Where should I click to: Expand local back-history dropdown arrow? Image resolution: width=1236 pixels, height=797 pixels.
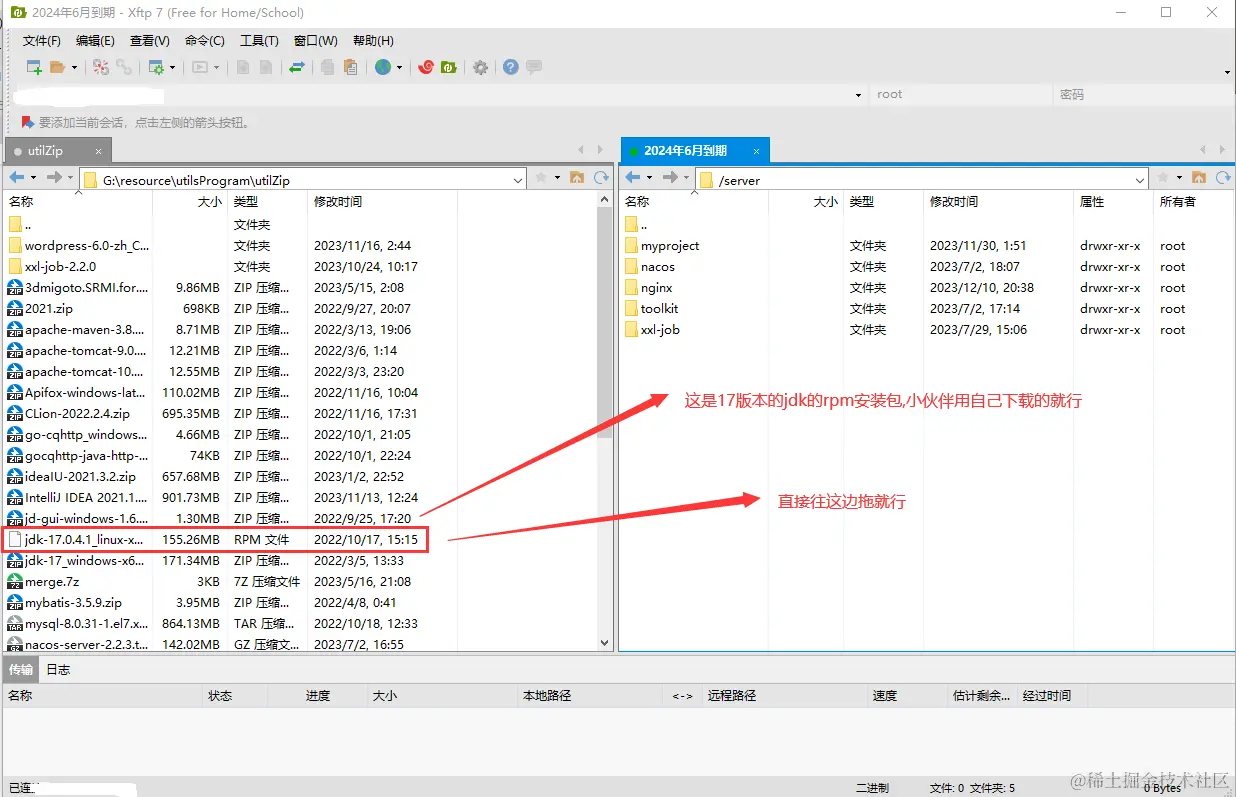click(x=33, y=178)
